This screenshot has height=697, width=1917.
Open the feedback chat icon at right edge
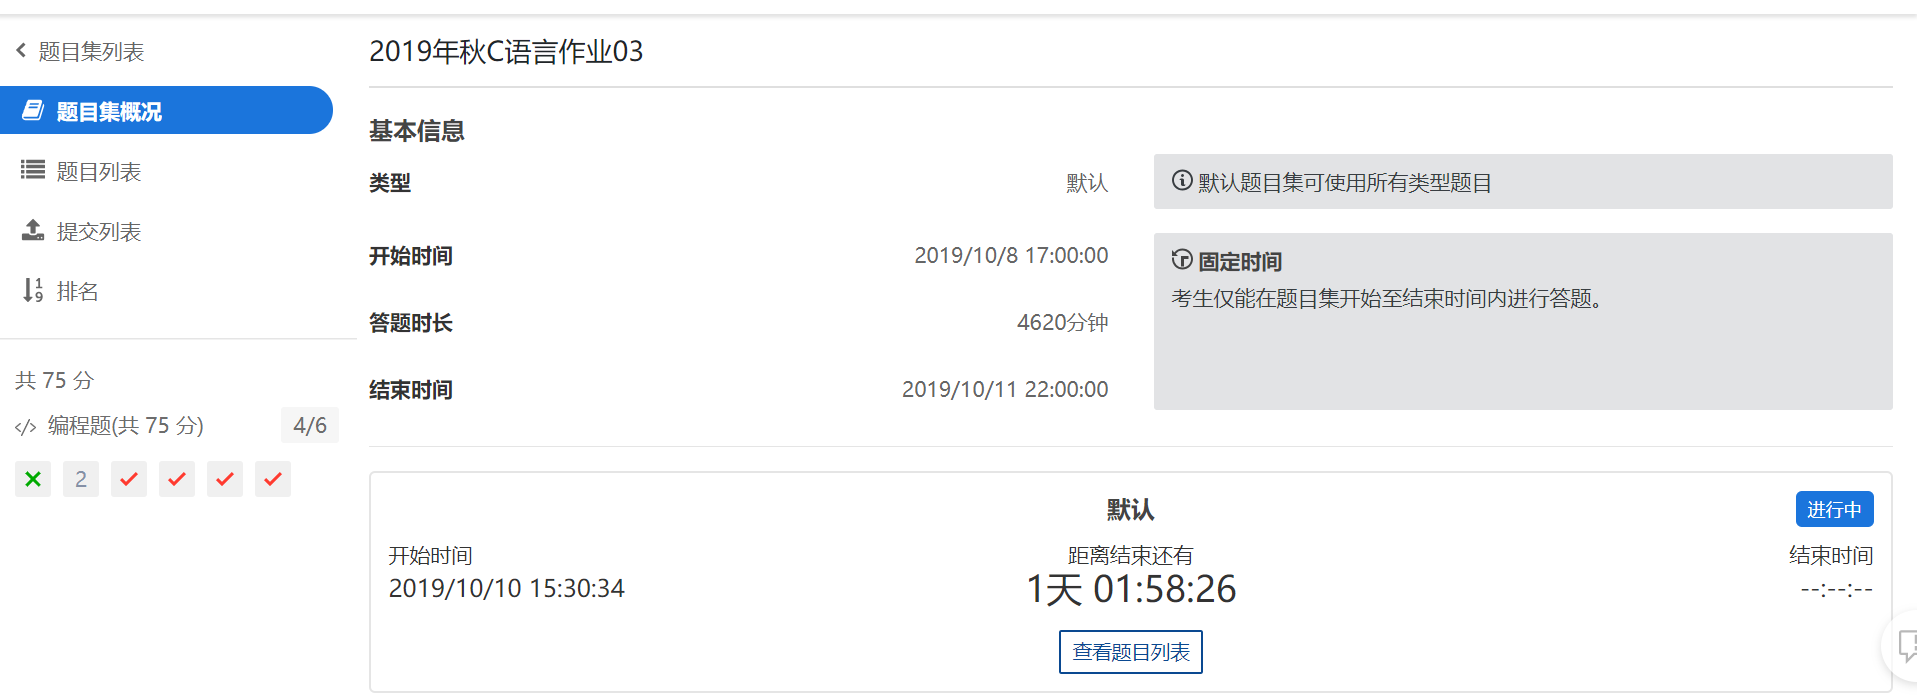point(1906,644)
